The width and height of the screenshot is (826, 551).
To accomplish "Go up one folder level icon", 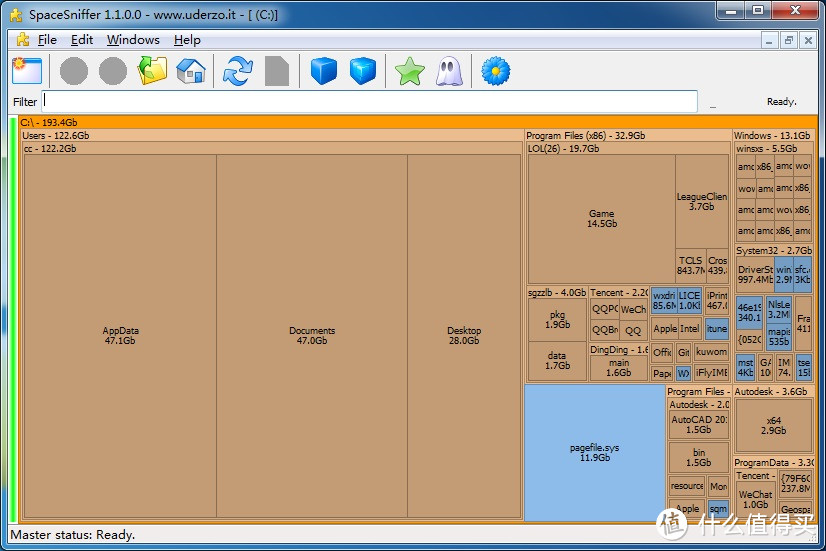I will tap(152, 71).
